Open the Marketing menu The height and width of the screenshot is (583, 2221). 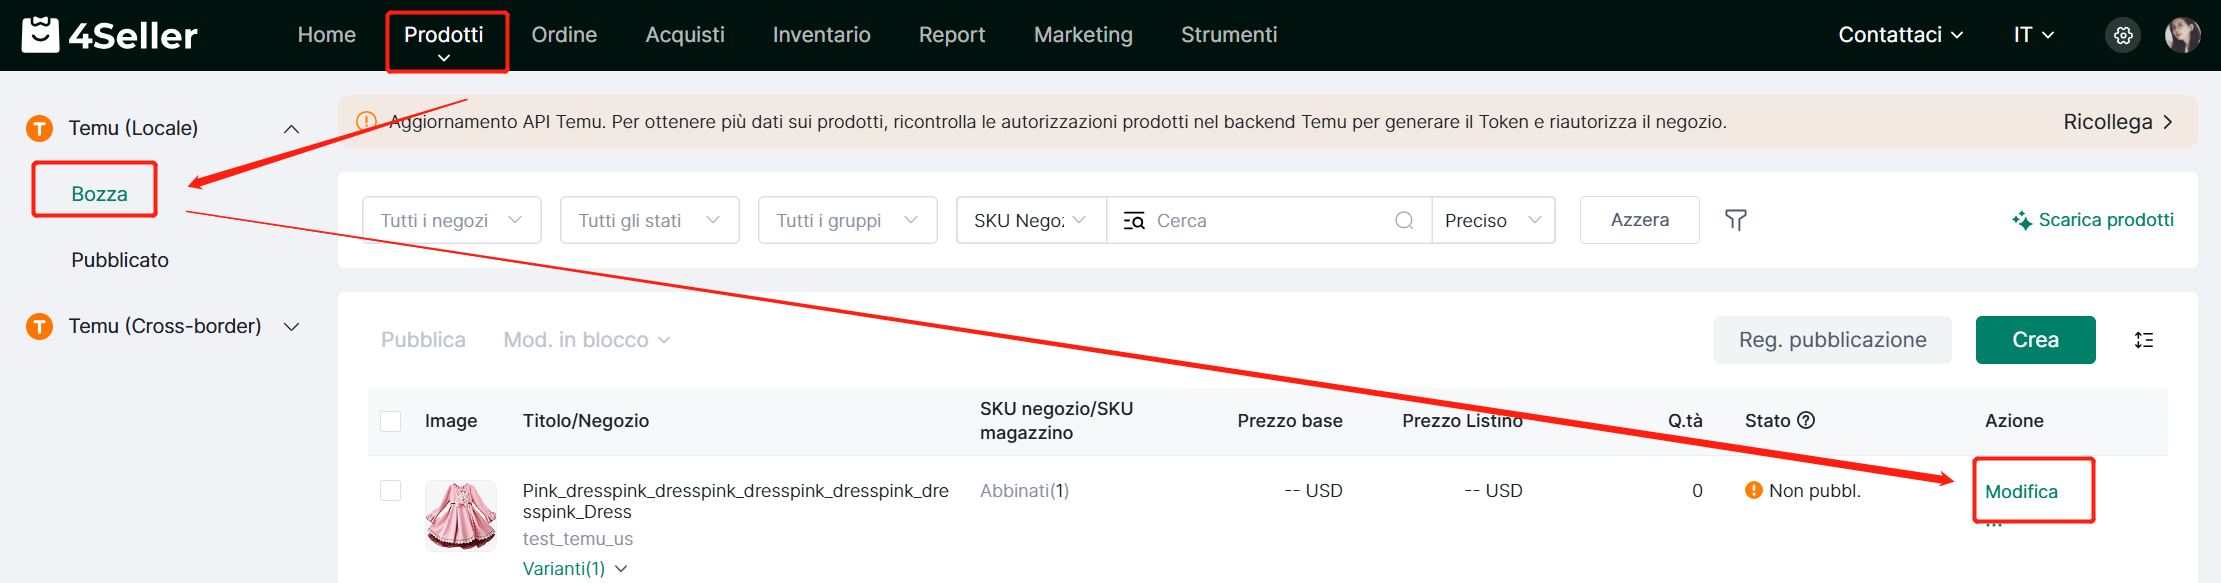(1083, 35)
